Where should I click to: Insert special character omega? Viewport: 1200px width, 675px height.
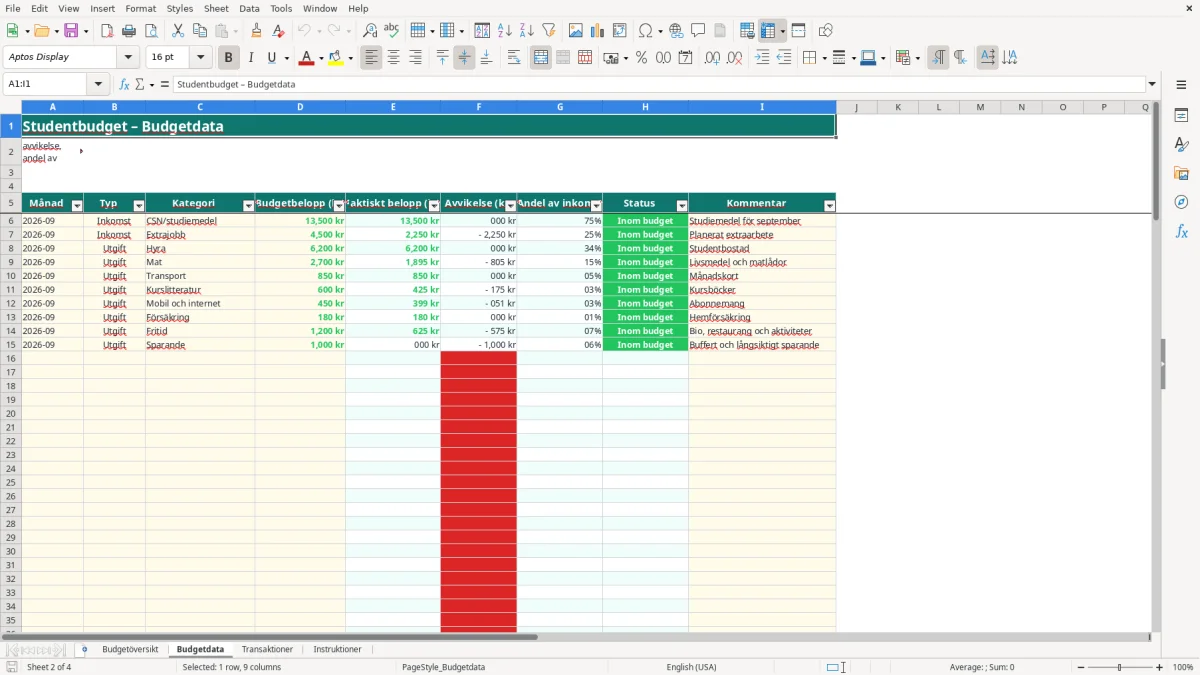point(645,31)
